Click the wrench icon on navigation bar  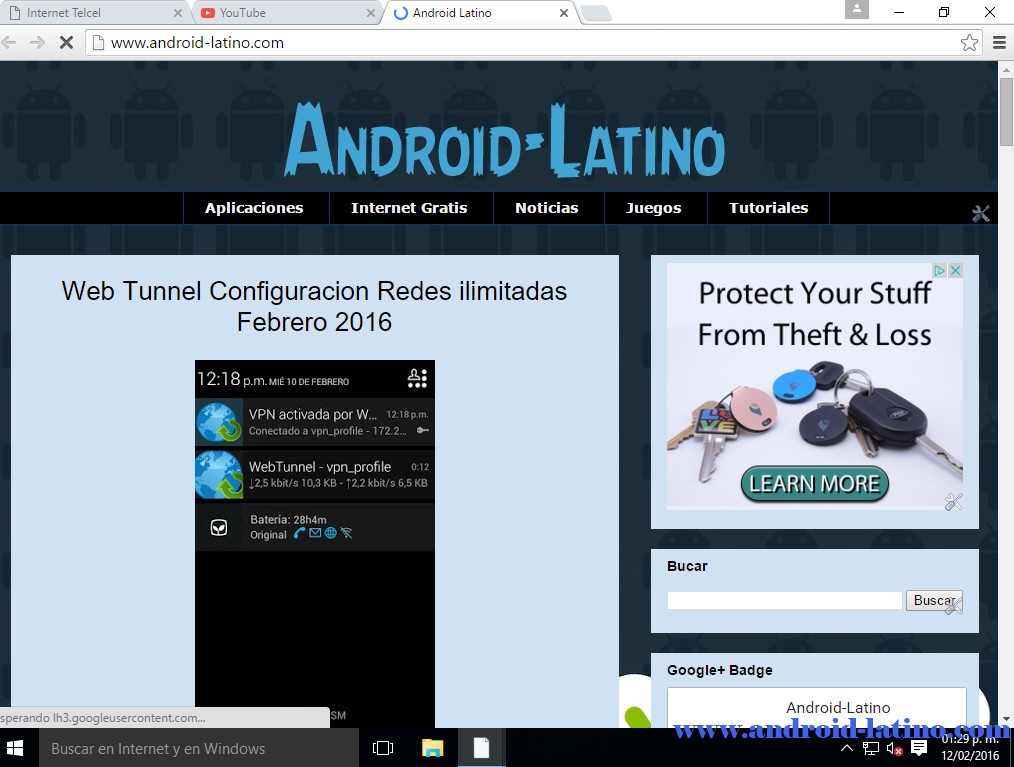pyautogui.click(x=981, y=213)
